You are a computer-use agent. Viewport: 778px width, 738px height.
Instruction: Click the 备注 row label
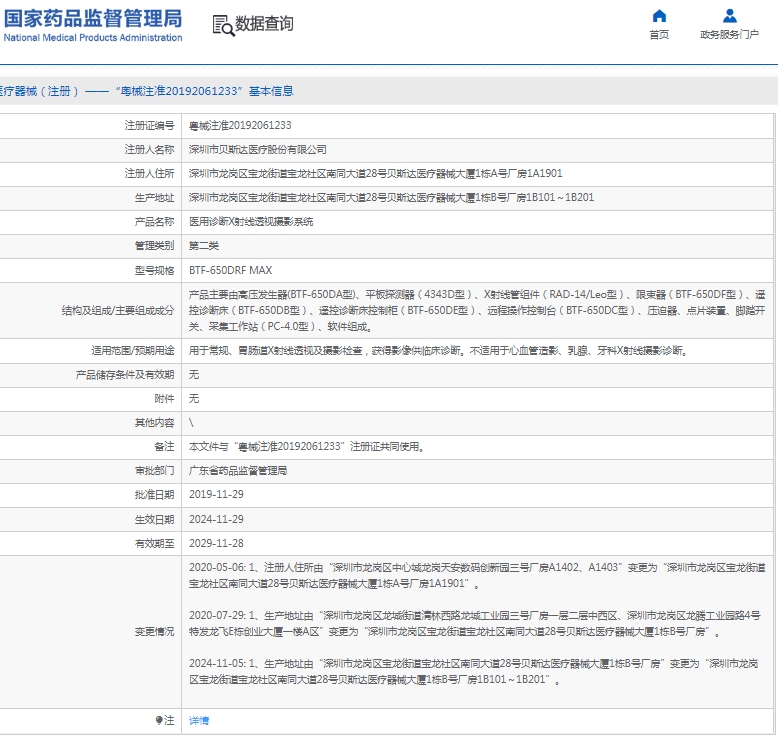point(164,446)
